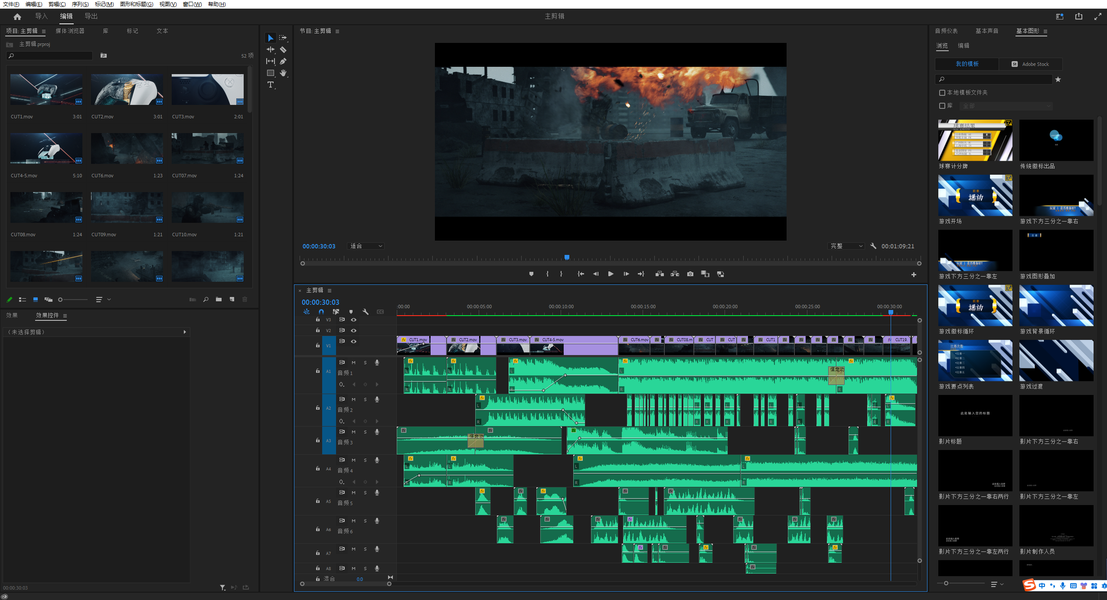Open sort icons dropdown in Project panel

102,299
